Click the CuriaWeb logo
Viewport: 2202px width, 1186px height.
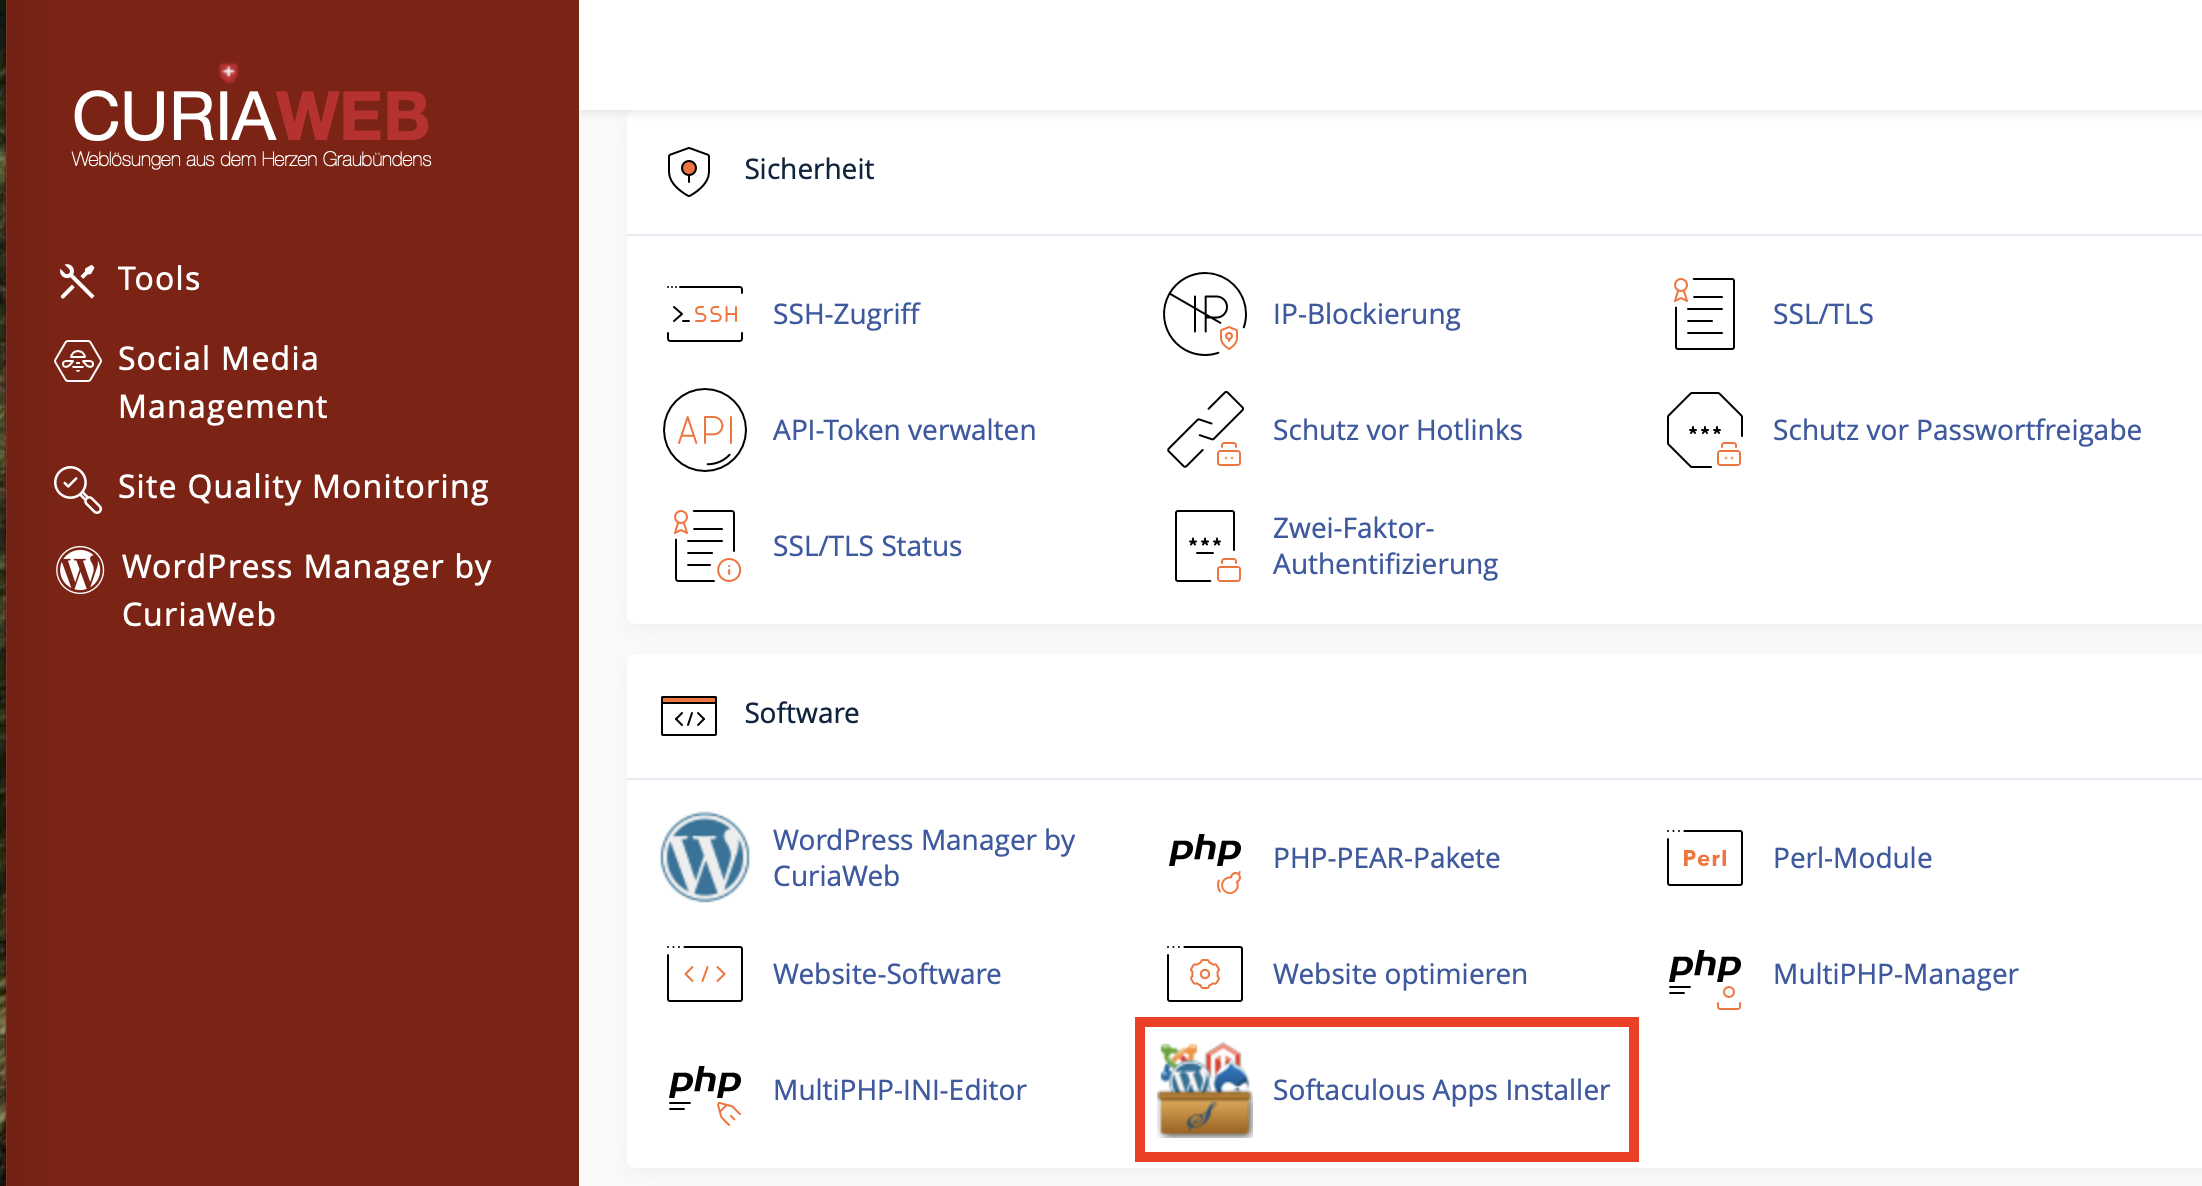[x=251, y=116]
